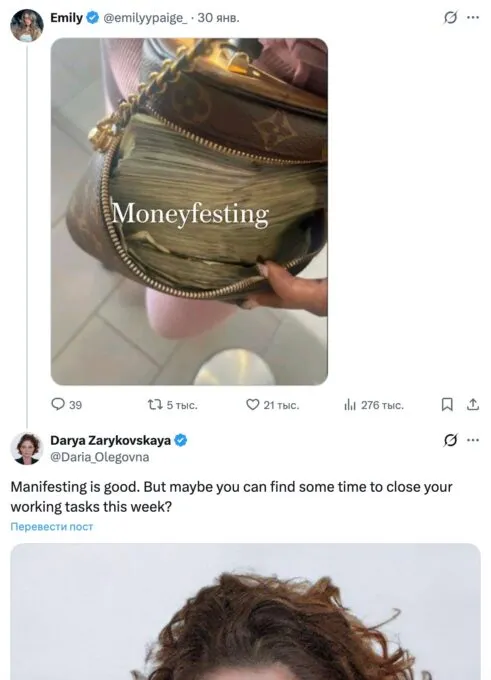Share Emily's post via the upload arrow icon

[473, 405]
